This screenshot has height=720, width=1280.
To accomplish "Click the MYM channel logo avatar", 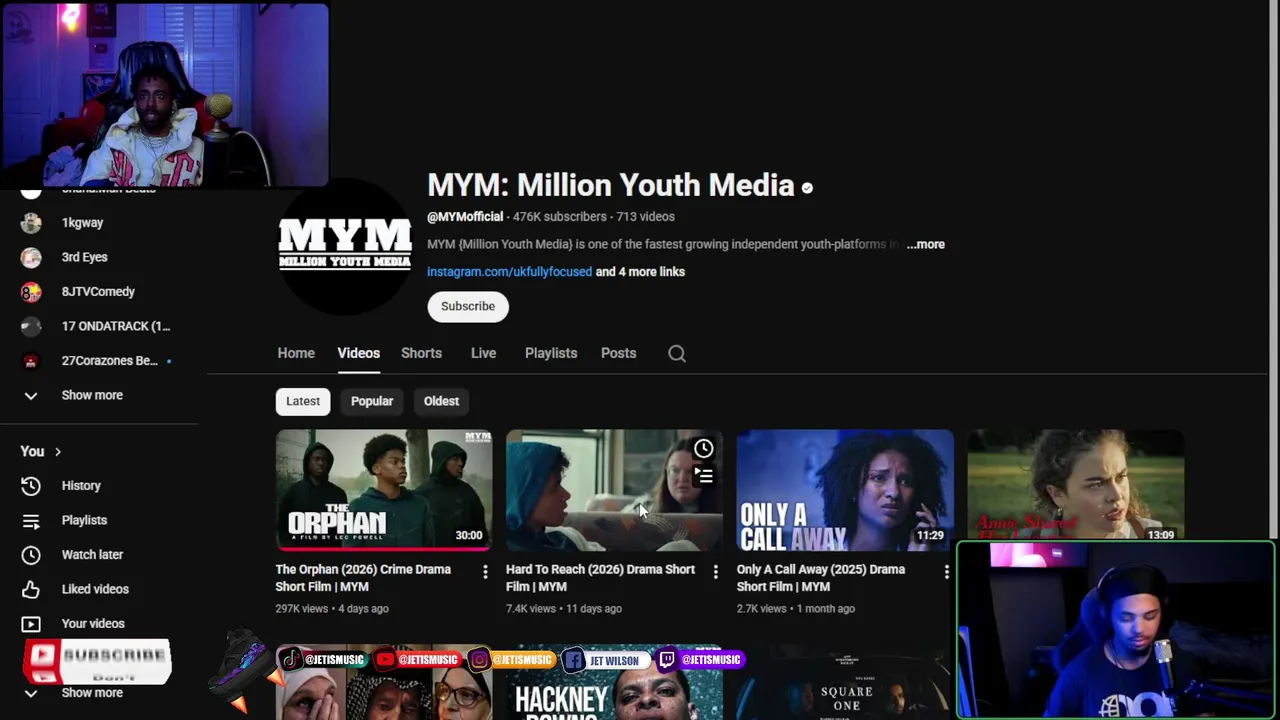I will 345,246.
